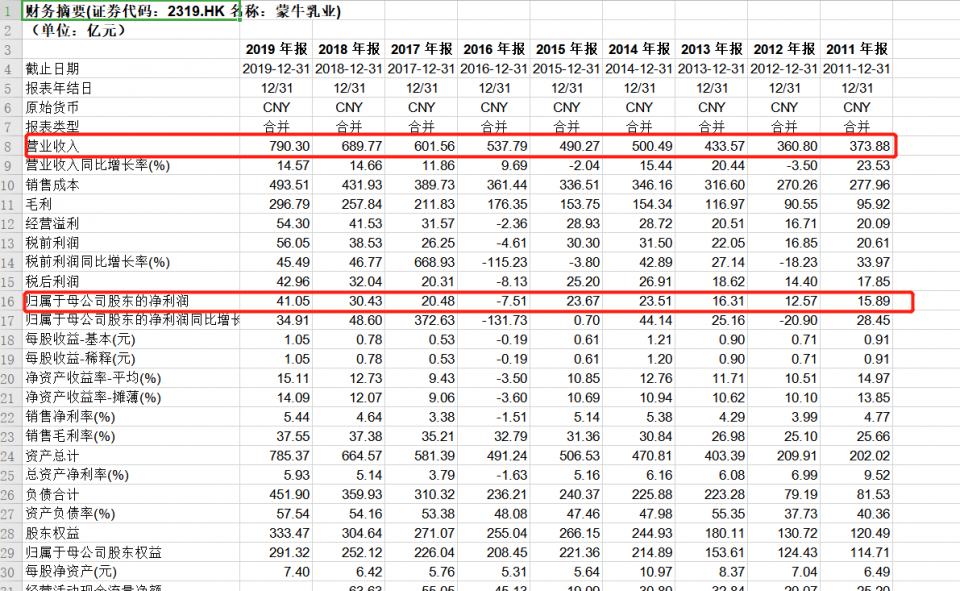Click the date cell 2011-12-31
The height and width of the screenshot is (591, 960).
857,69
